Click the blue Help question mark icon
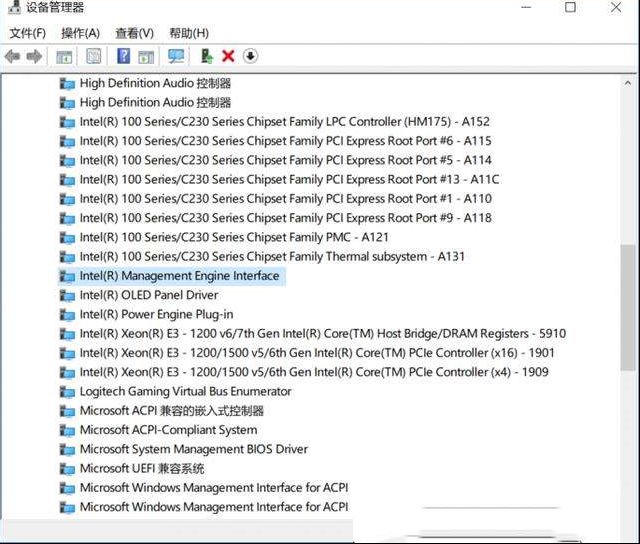The image size is (640, 544). point(124,56)
